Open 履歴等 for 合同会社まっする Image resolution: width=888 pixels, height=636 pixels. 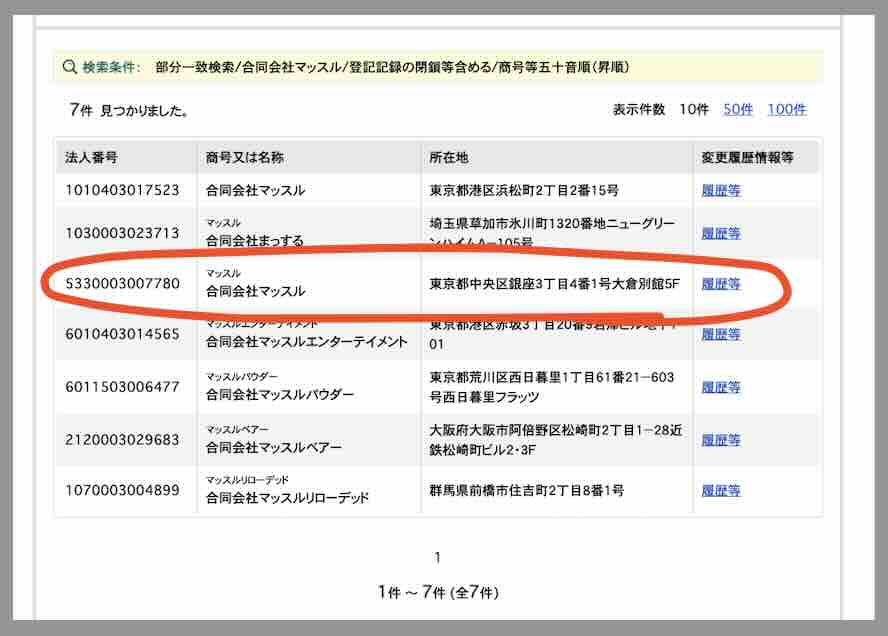(721, 233)
